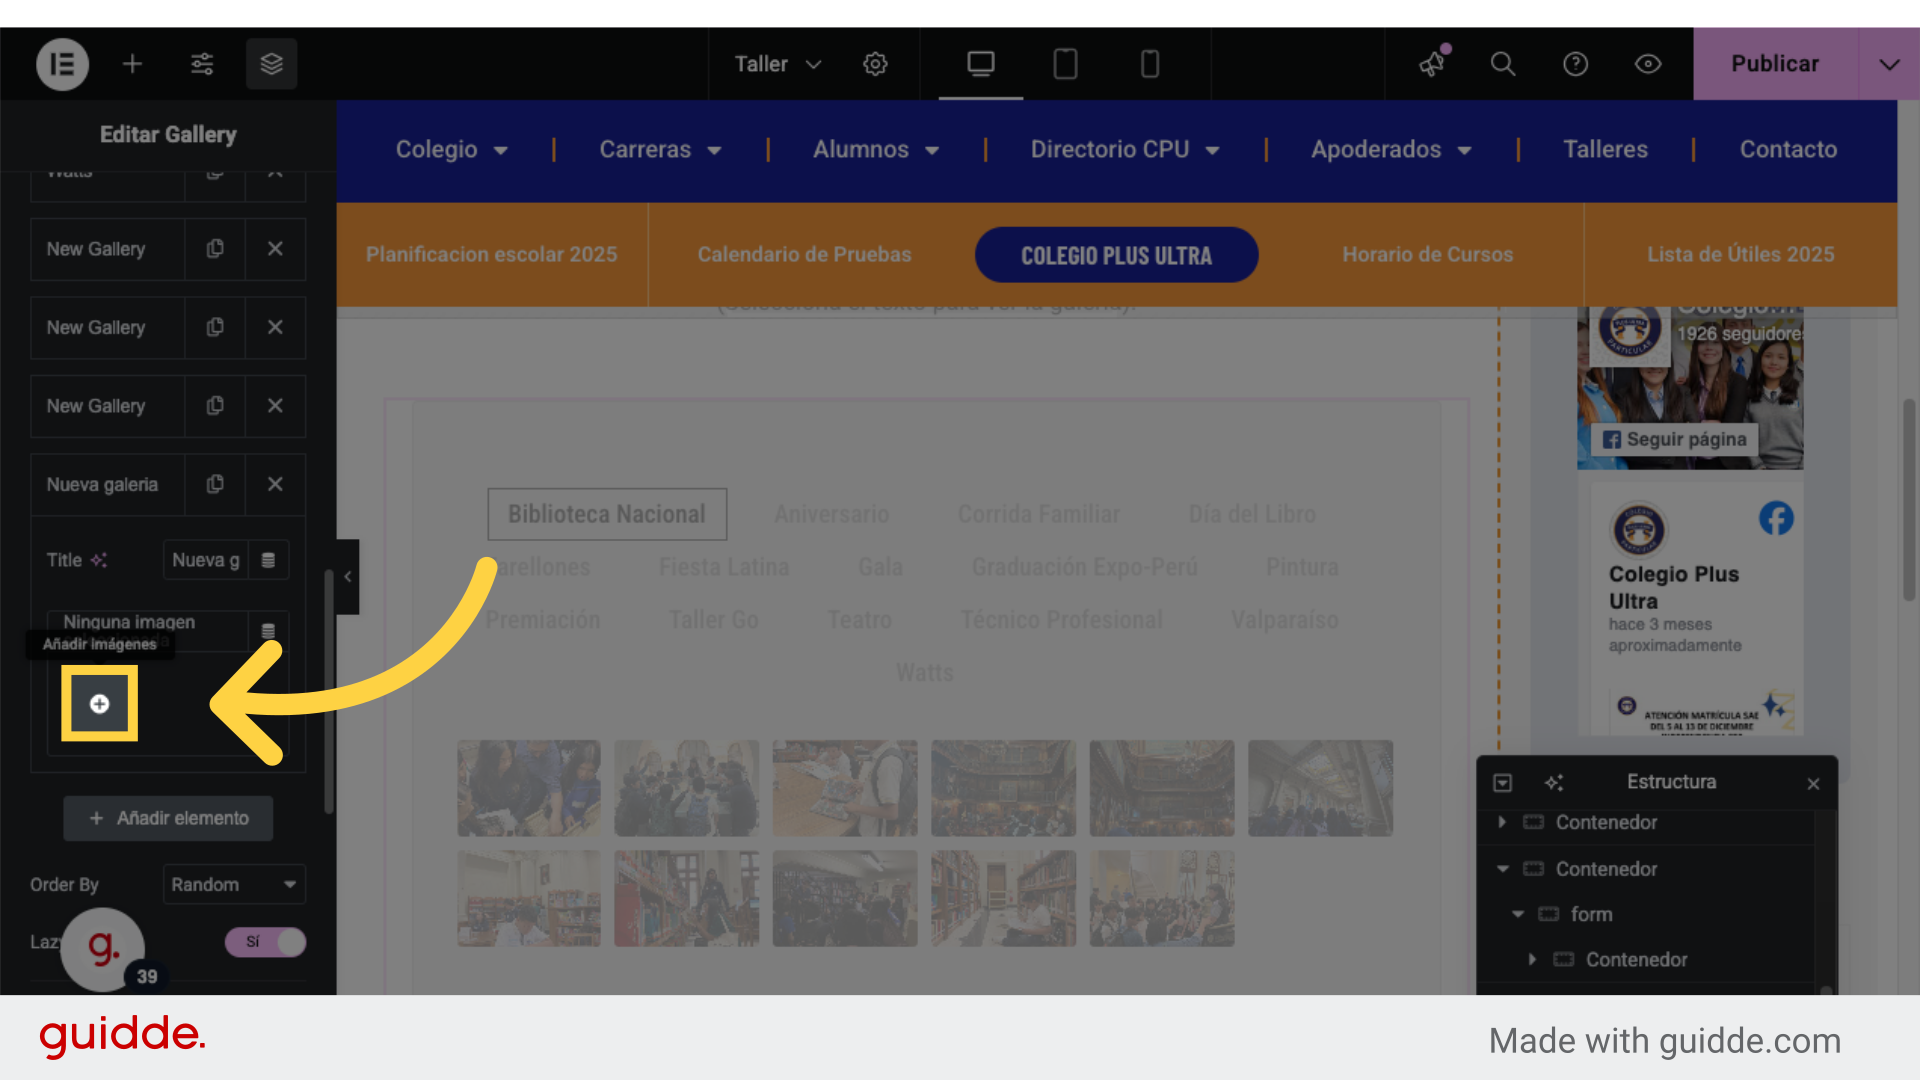1920x1080 pixels.
Task: Open dynamic tags for the Title field
Action: point(268,560)
